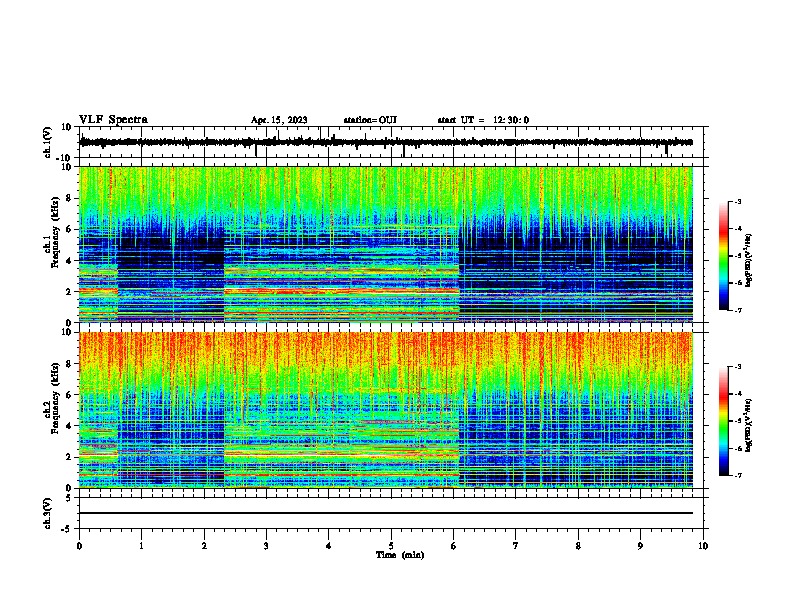Click the 'station=OUI' label
The image size is (792, 612).
coord(370,120)
